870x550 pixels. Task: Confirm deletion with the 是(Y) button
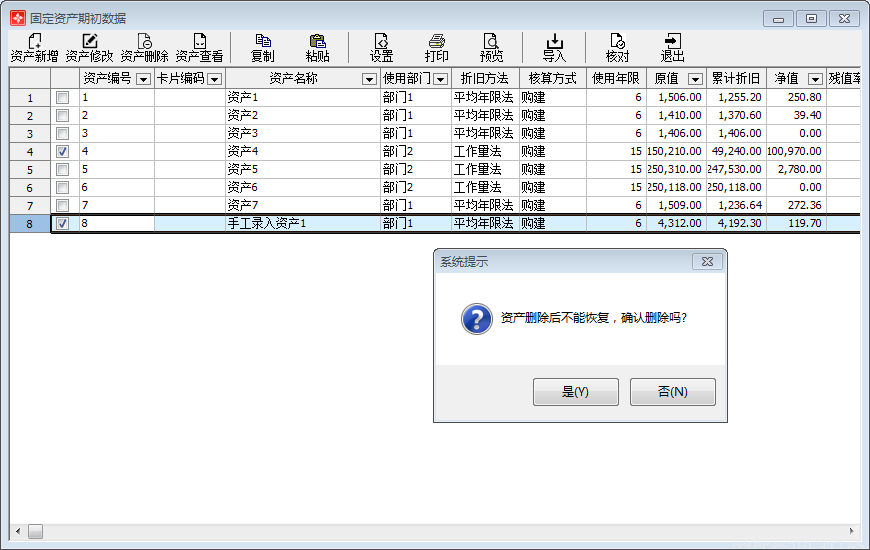pos(576,392)
